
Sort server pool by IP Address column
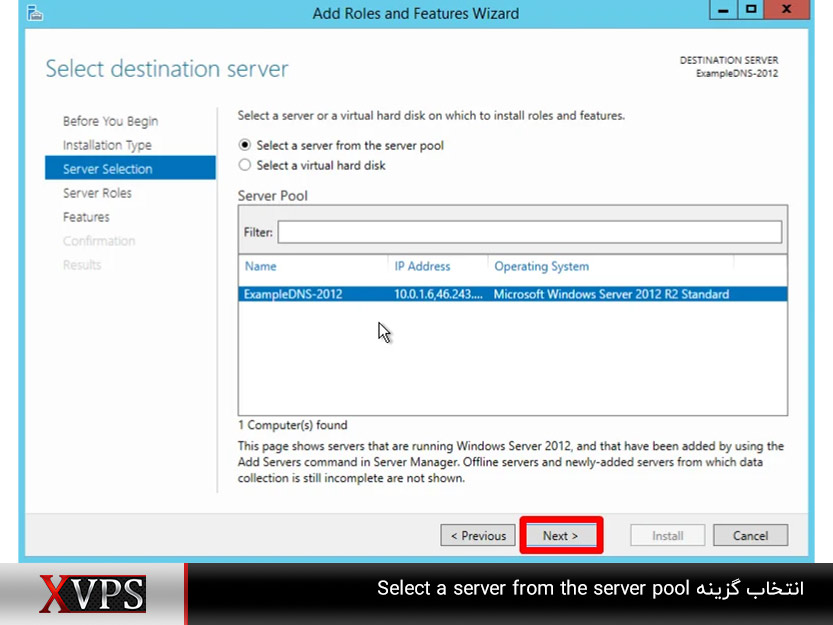422,266
